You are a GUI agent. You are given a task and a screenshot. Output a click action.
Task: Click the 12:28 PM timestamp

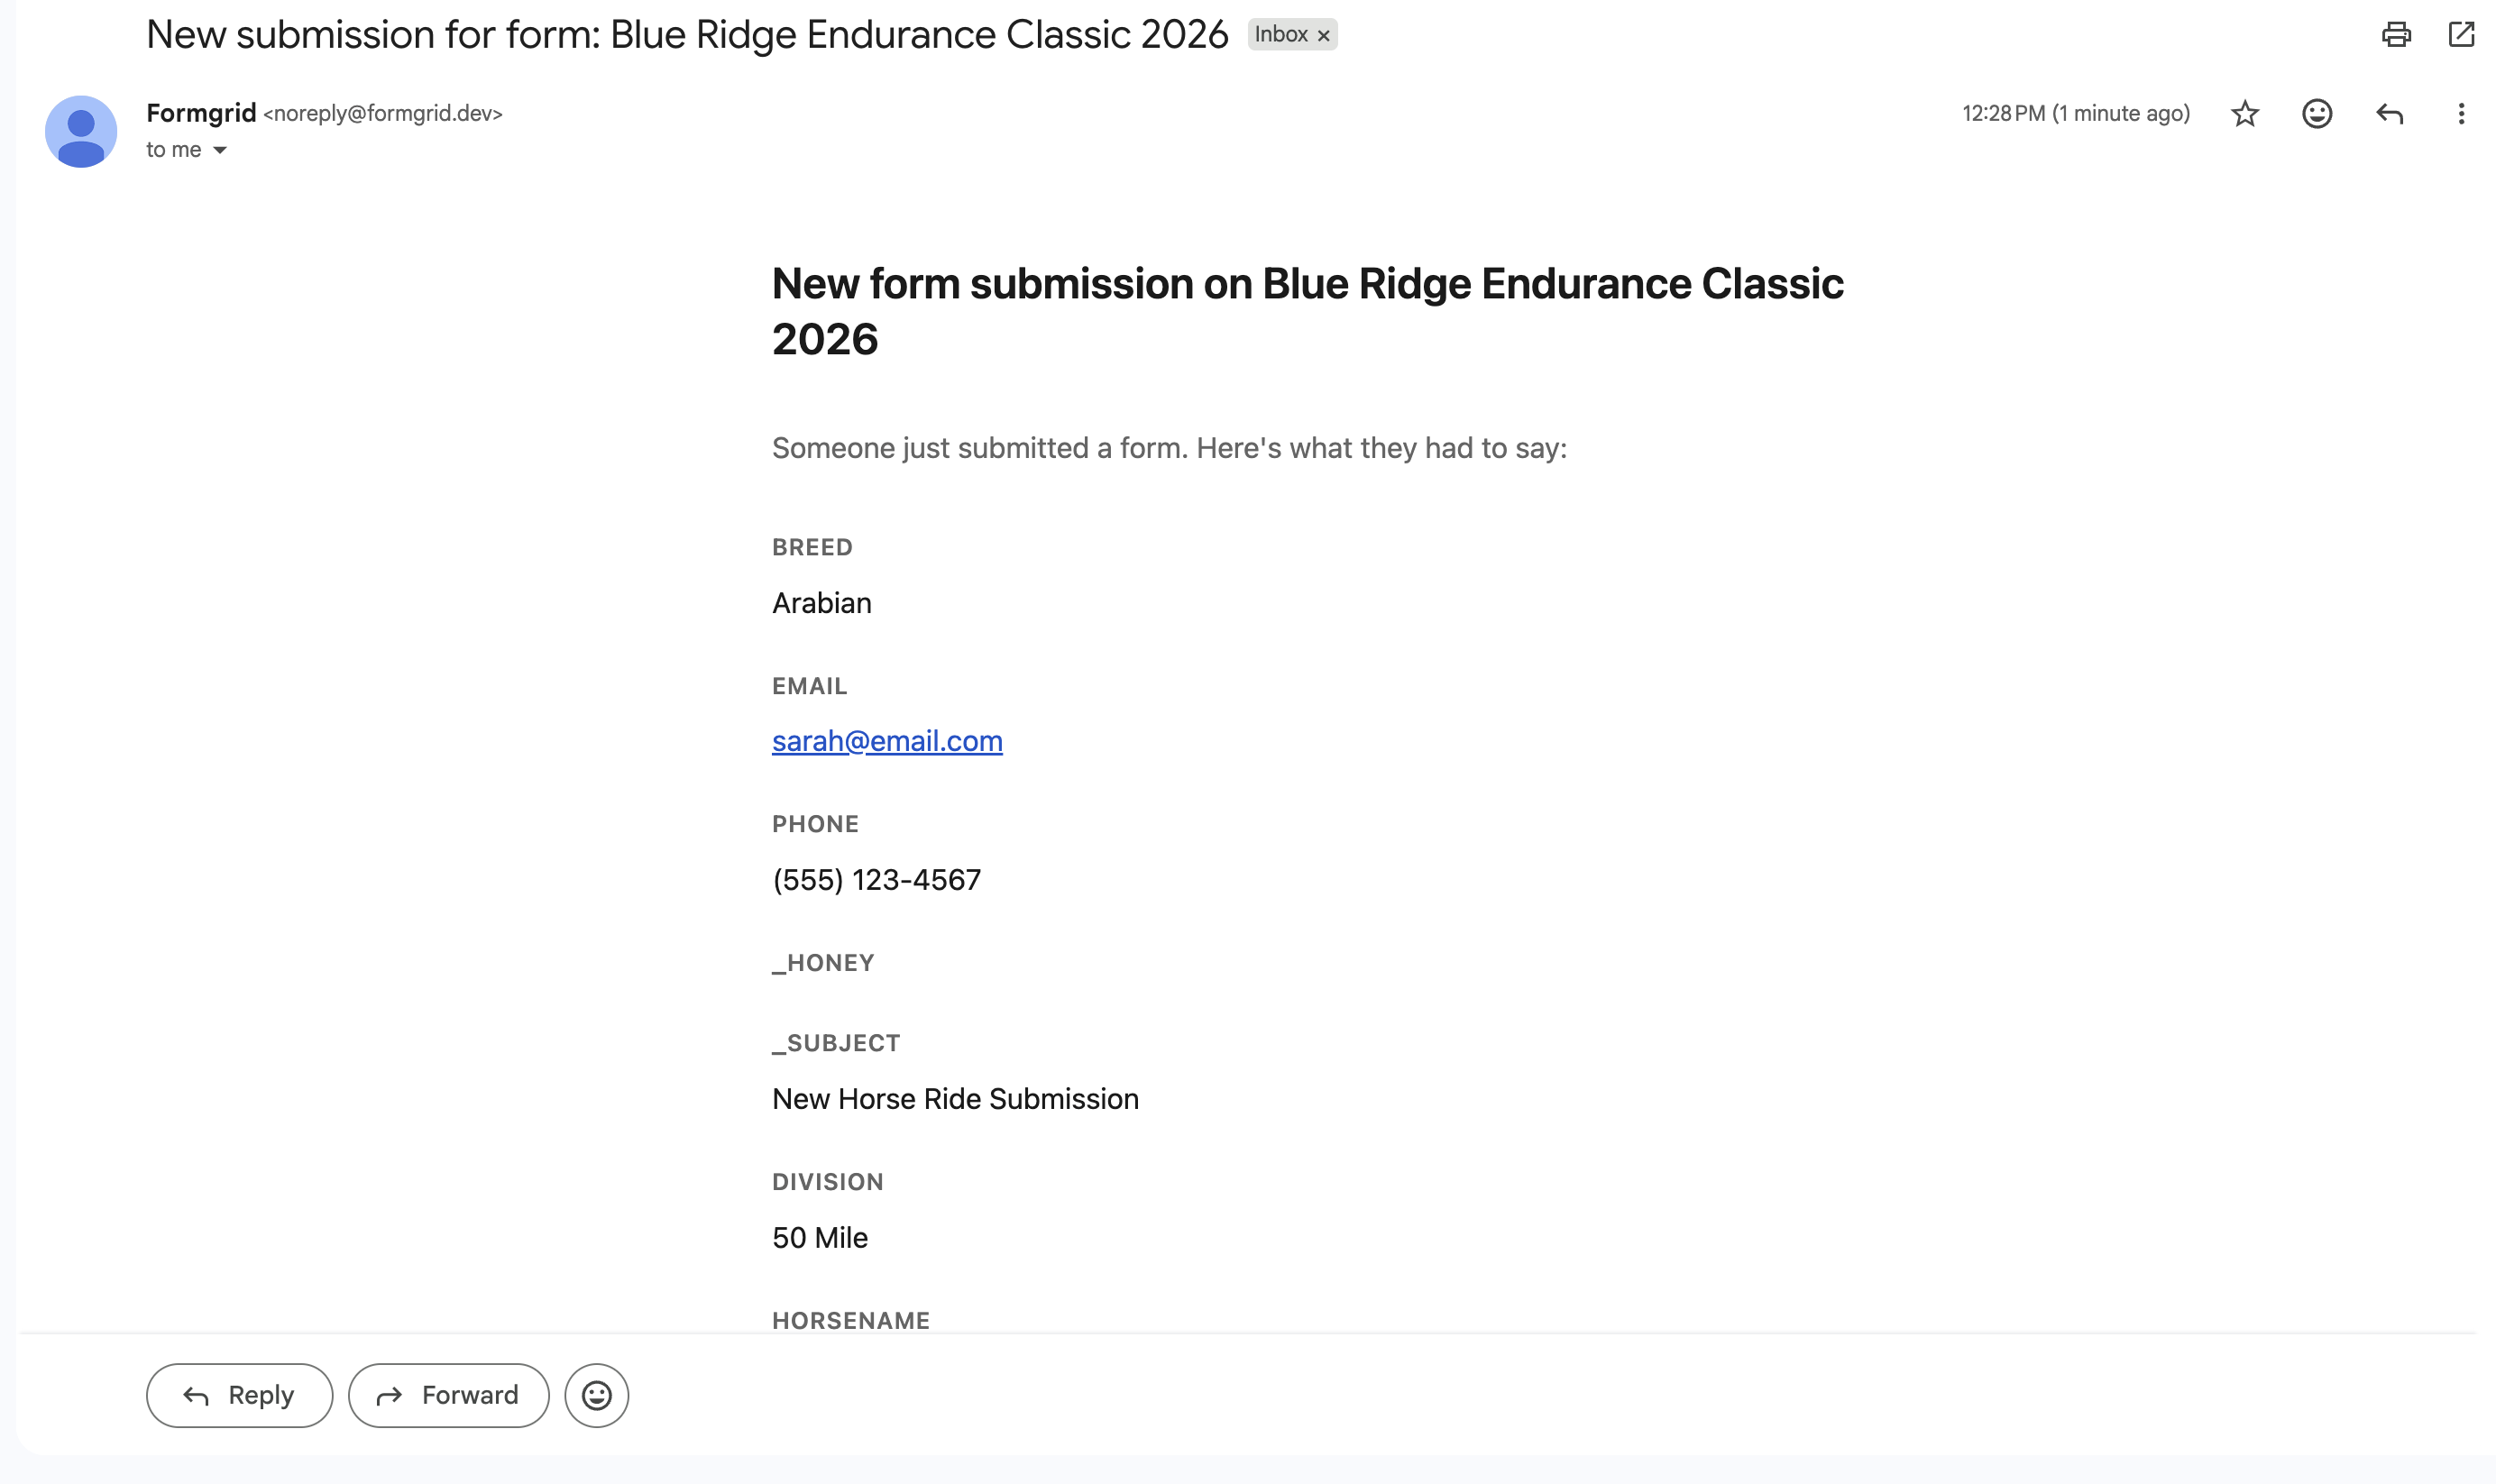point(2075,114)
